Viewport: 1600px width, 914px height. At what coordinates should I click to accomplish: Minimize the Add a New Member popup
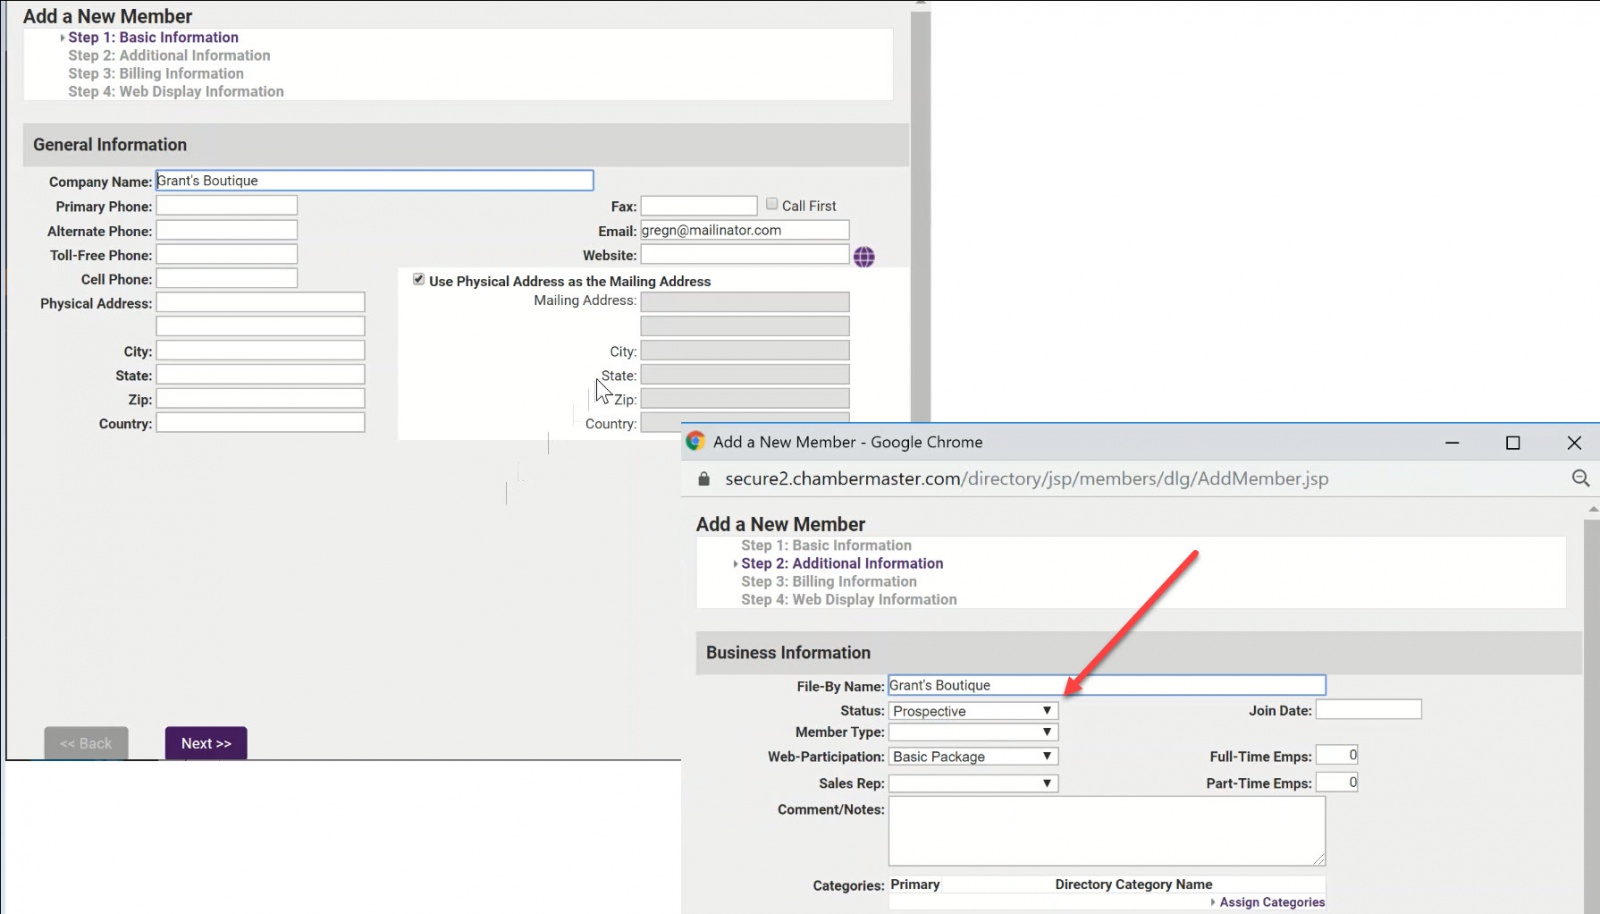[1452, 443]
